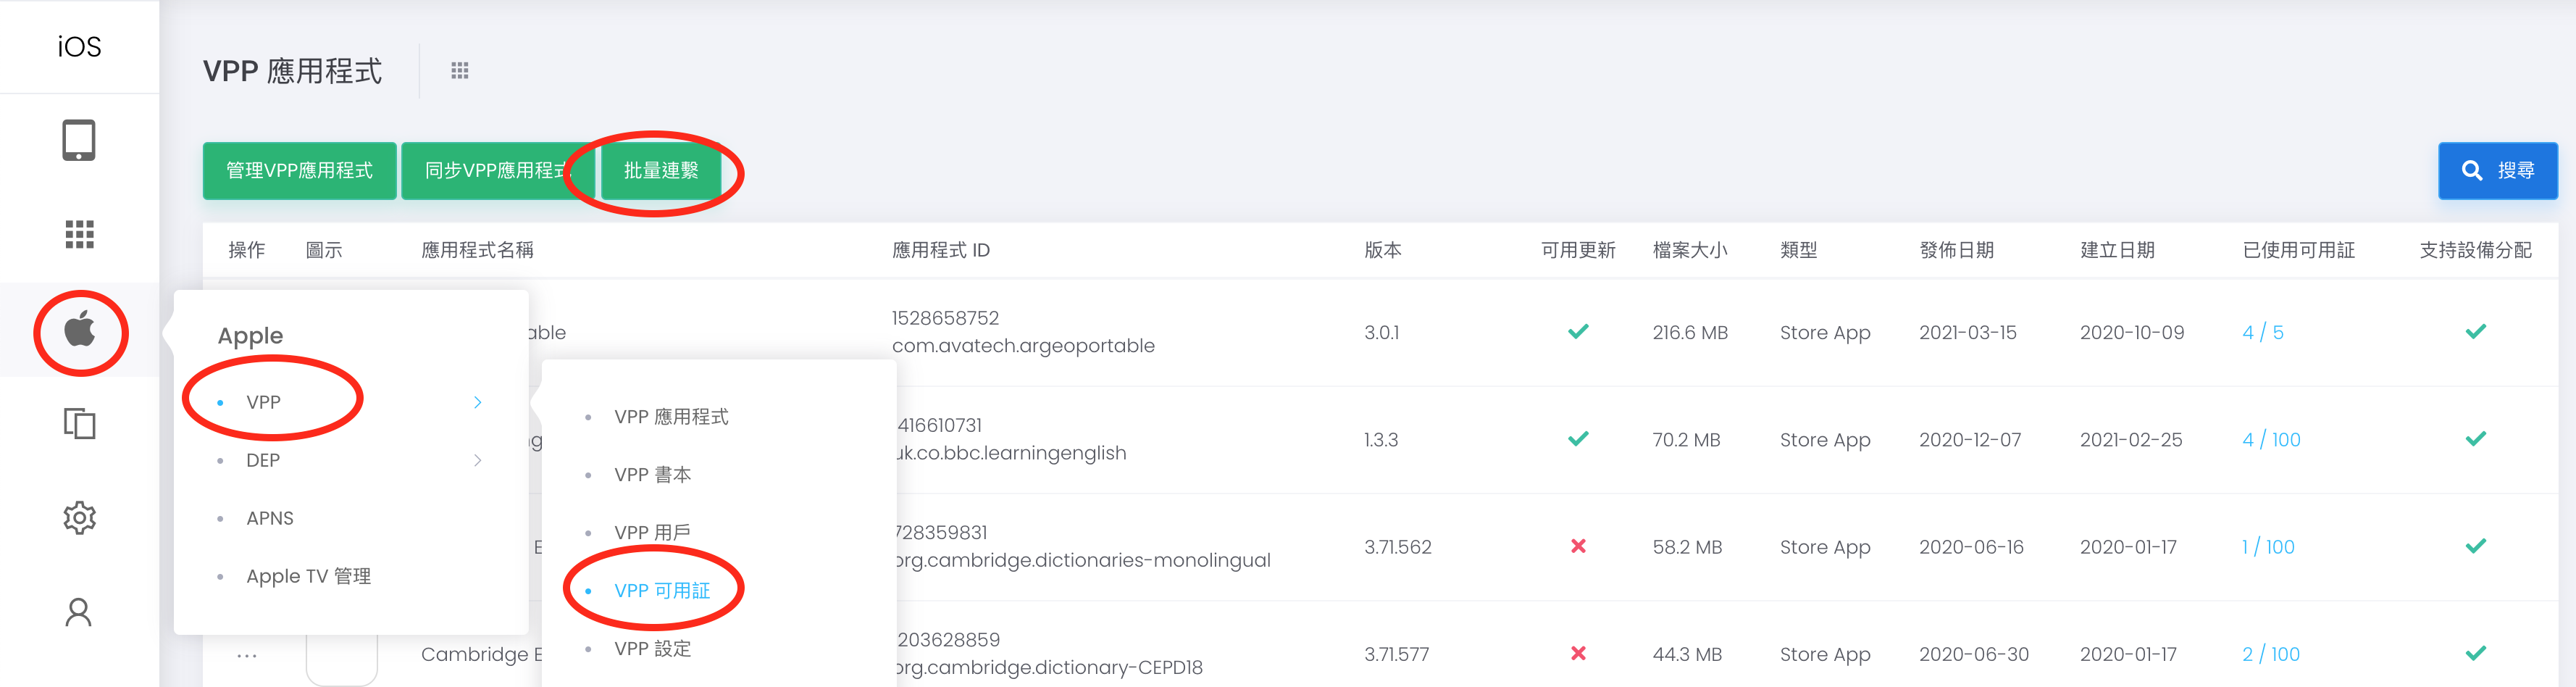The height and width of the screenshot is (687, 2576).
Task: Click the 應用程式名稱 column header
Action: (477, 250)
